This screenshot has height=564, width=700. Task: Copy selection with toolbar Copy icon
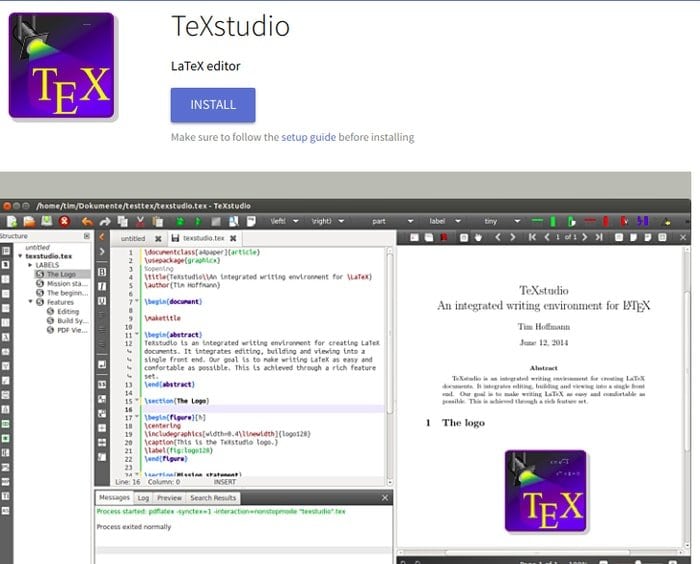coord(123,221)
